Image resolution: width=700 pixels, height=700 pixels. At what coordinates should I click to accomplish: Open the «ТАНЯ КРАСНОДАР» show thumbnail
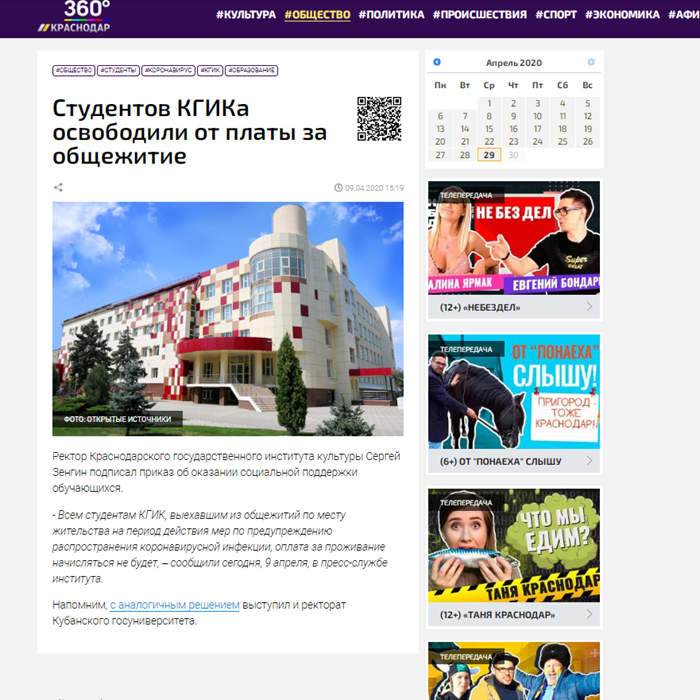[x=514, y=546]
